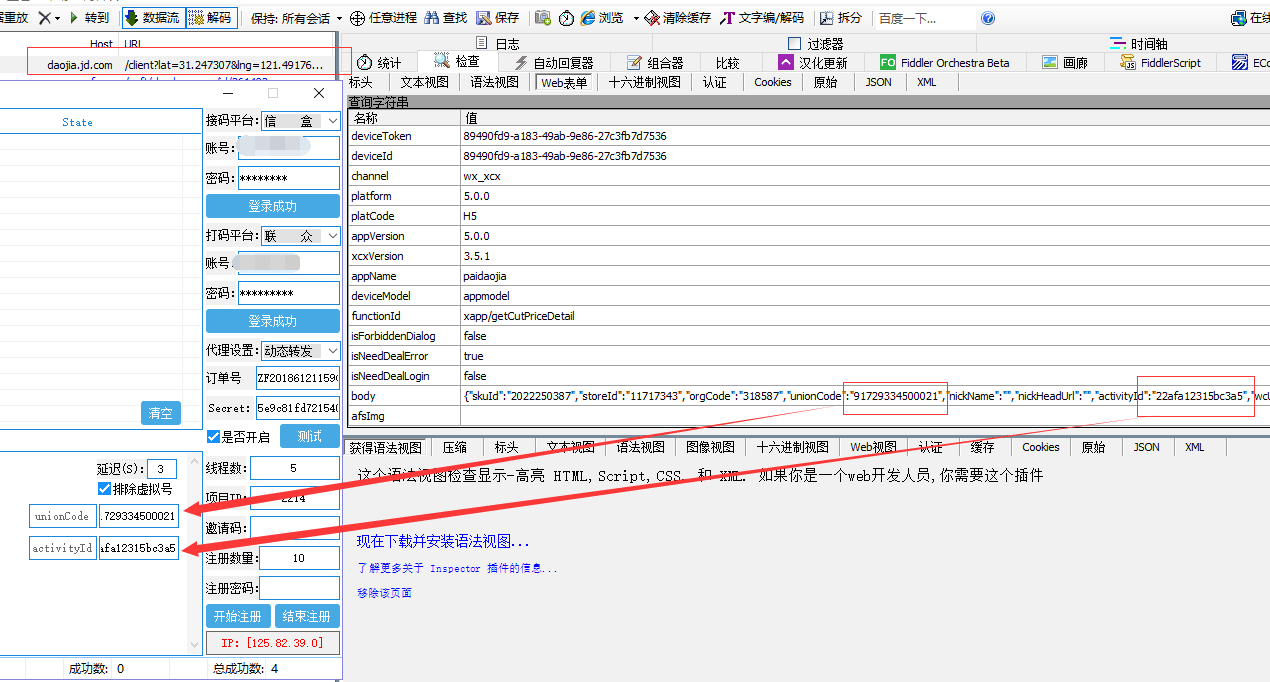Switch to the 十六进制视图 request tab
The width and height of the screenshot is (1270, 682).
pyautogui.click(x=644, y=82)
